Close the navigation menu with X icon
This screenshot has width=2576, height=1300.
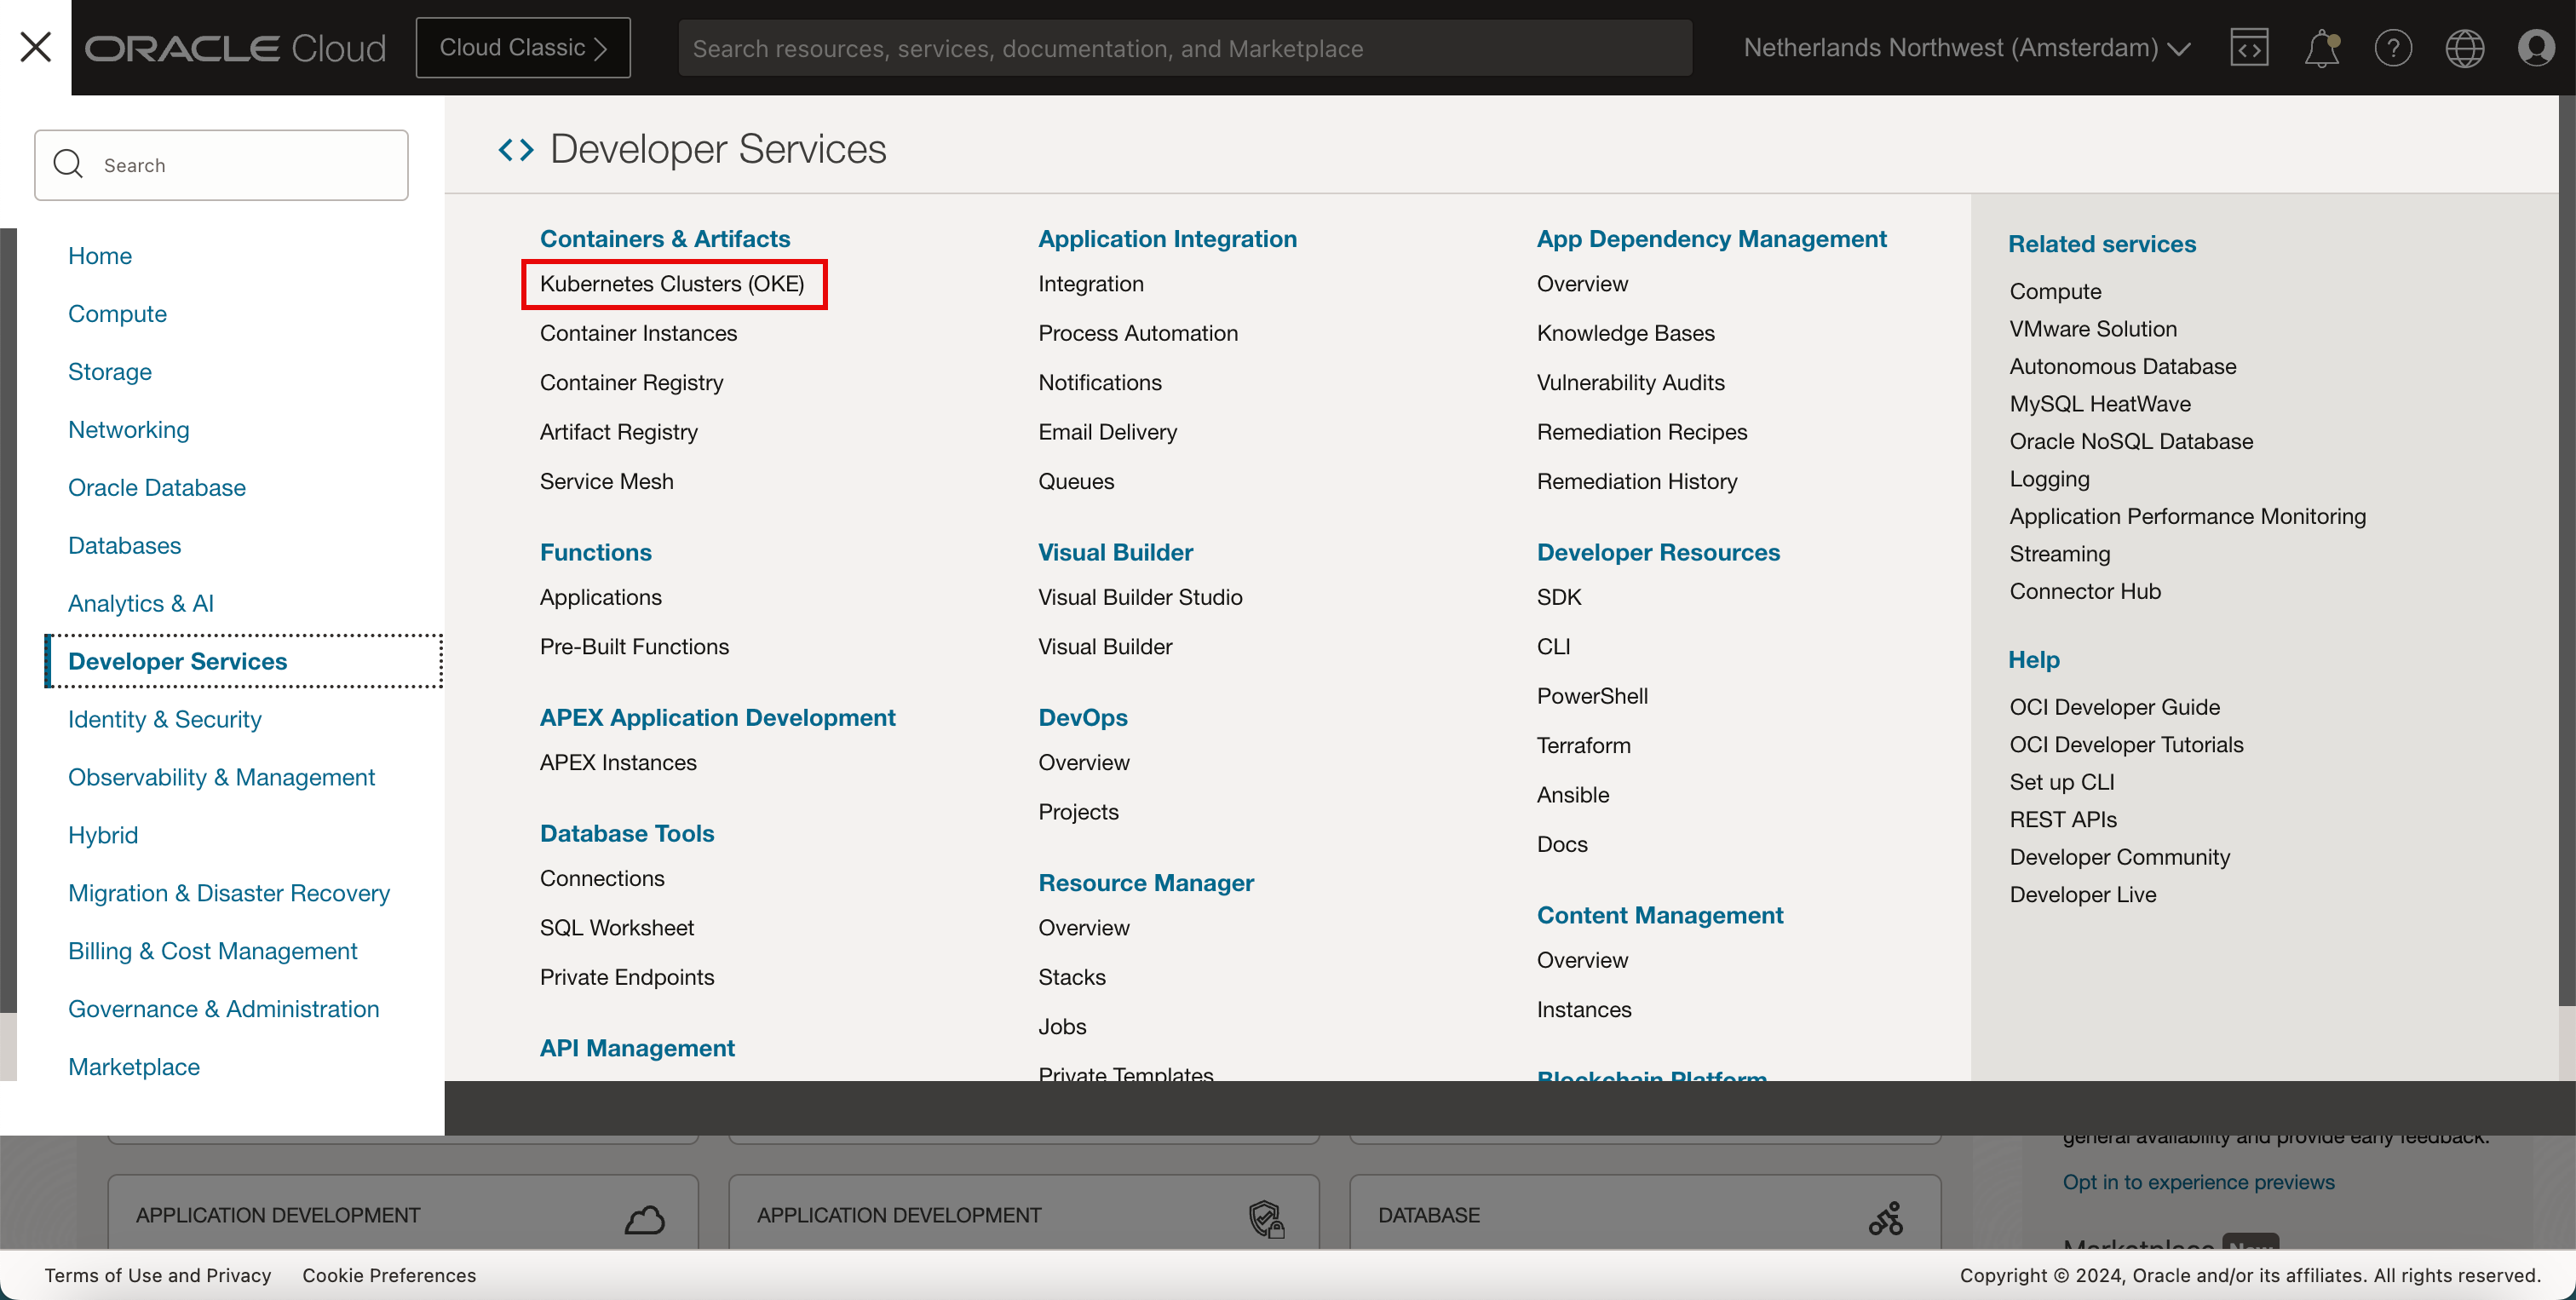coord(36,47)
